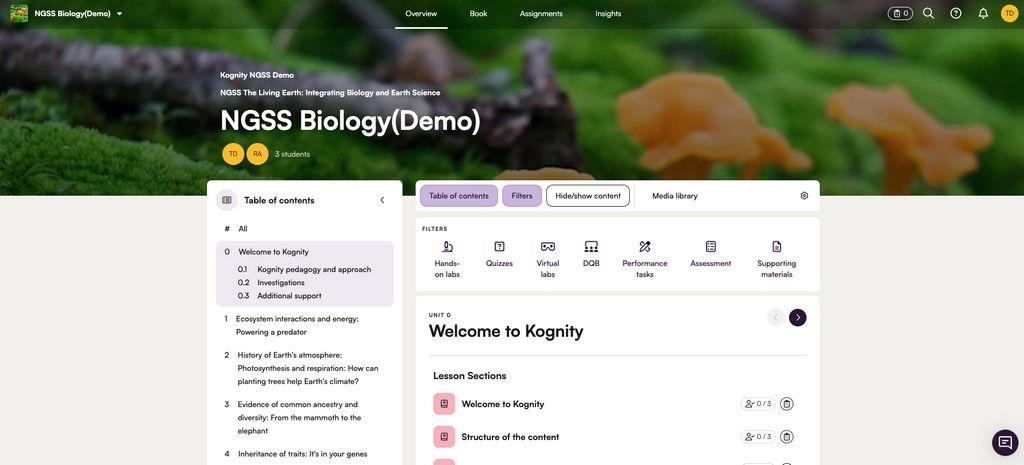Switch to the Insights tab
Screen dimensions: 1024x465
(608, 14)
